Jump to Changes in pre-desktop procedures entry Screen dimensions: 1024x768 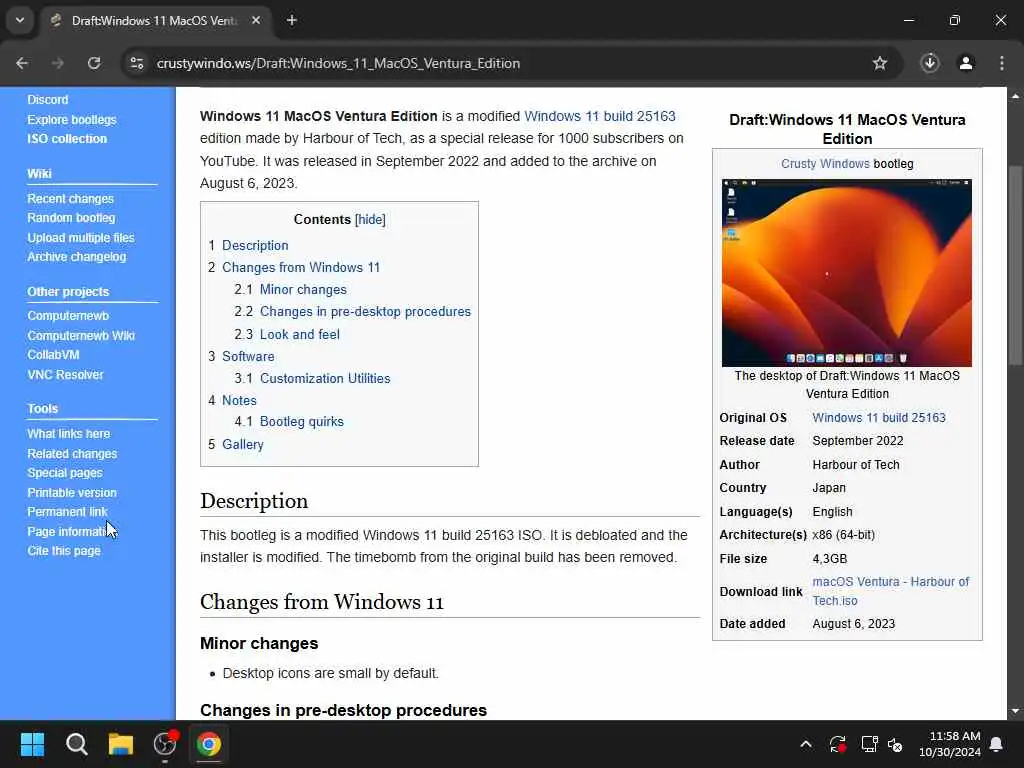pos(365,312)
